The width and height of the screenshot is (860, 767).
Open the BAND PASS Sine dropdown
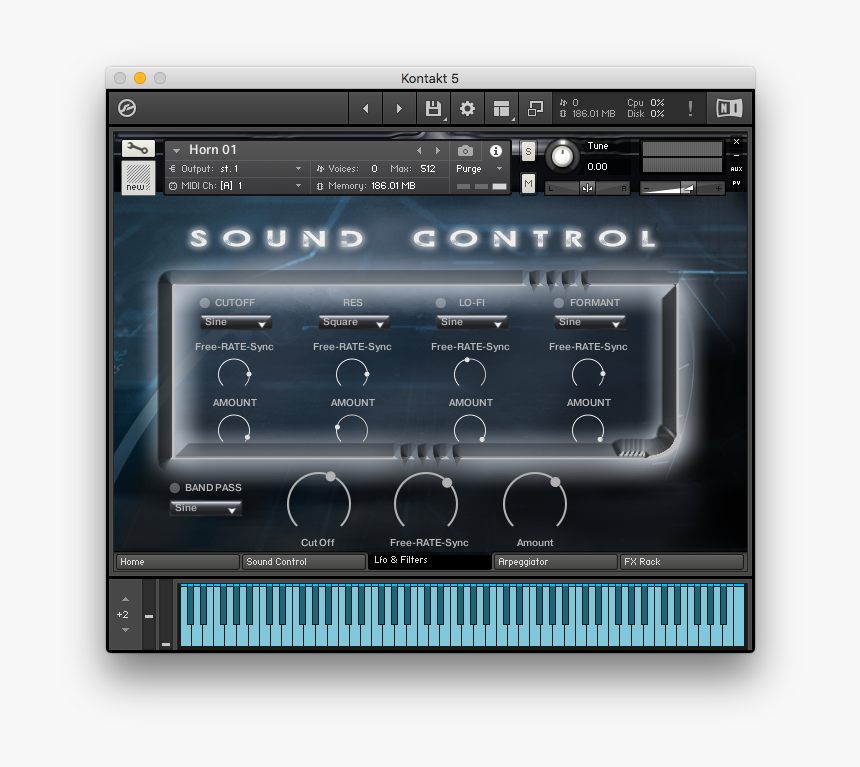tap(206, 508)
